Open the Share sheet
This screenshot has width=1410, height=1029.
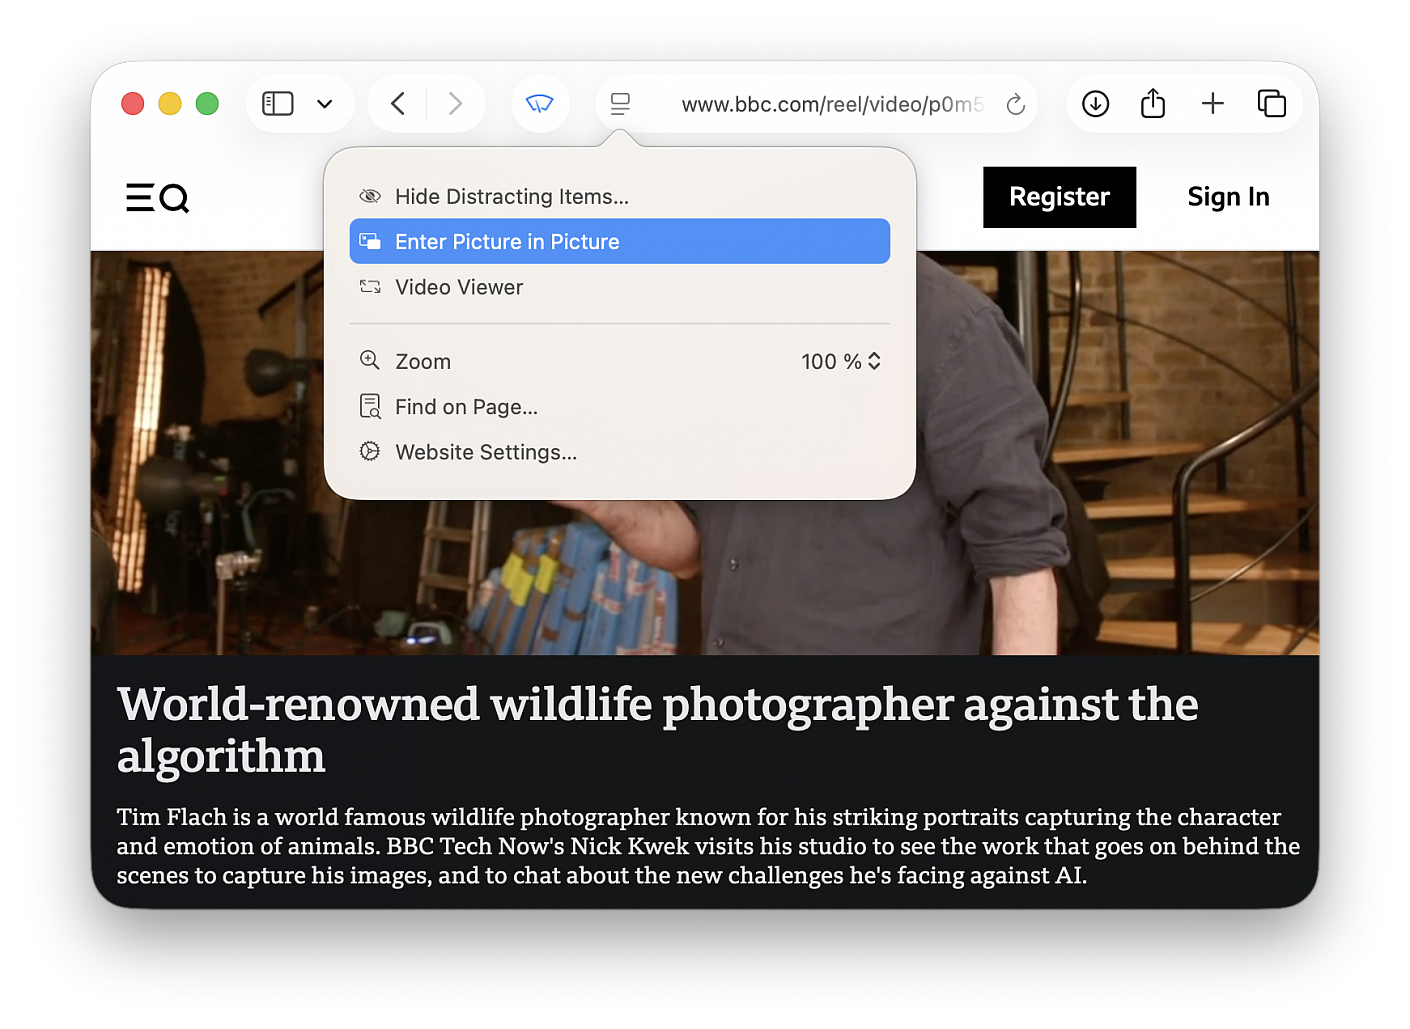1153,104
